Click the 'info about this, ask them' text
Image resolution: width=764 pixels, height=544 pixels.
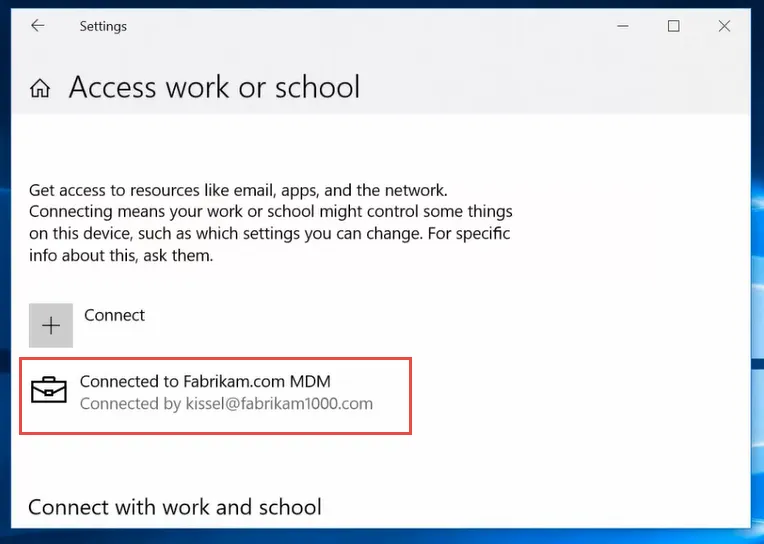pyautogui.click(x=121, y=256)
